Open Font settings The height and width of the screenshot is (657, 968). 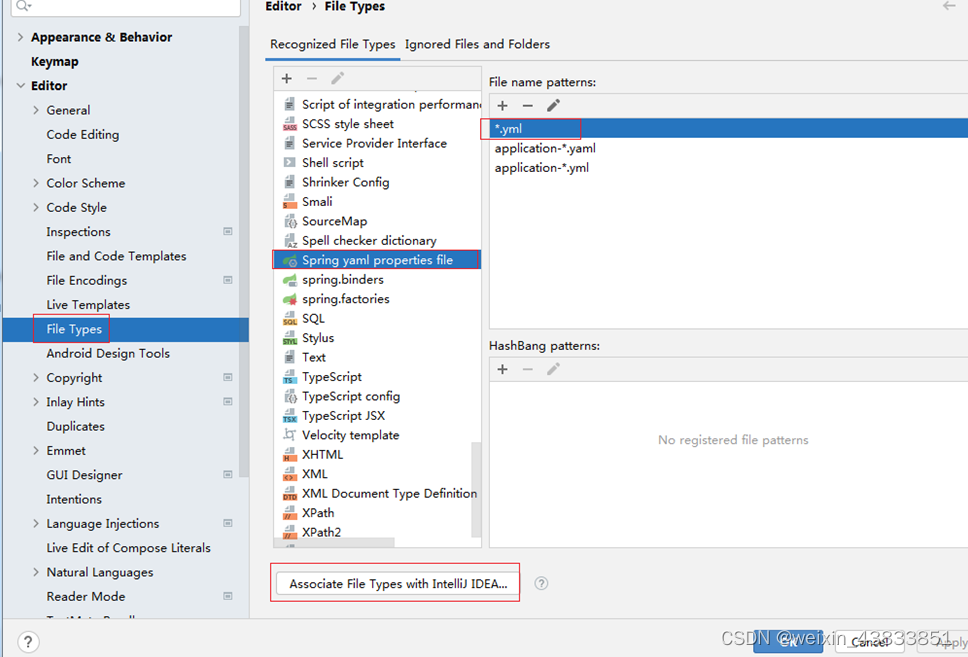click(x=59, y=159)
